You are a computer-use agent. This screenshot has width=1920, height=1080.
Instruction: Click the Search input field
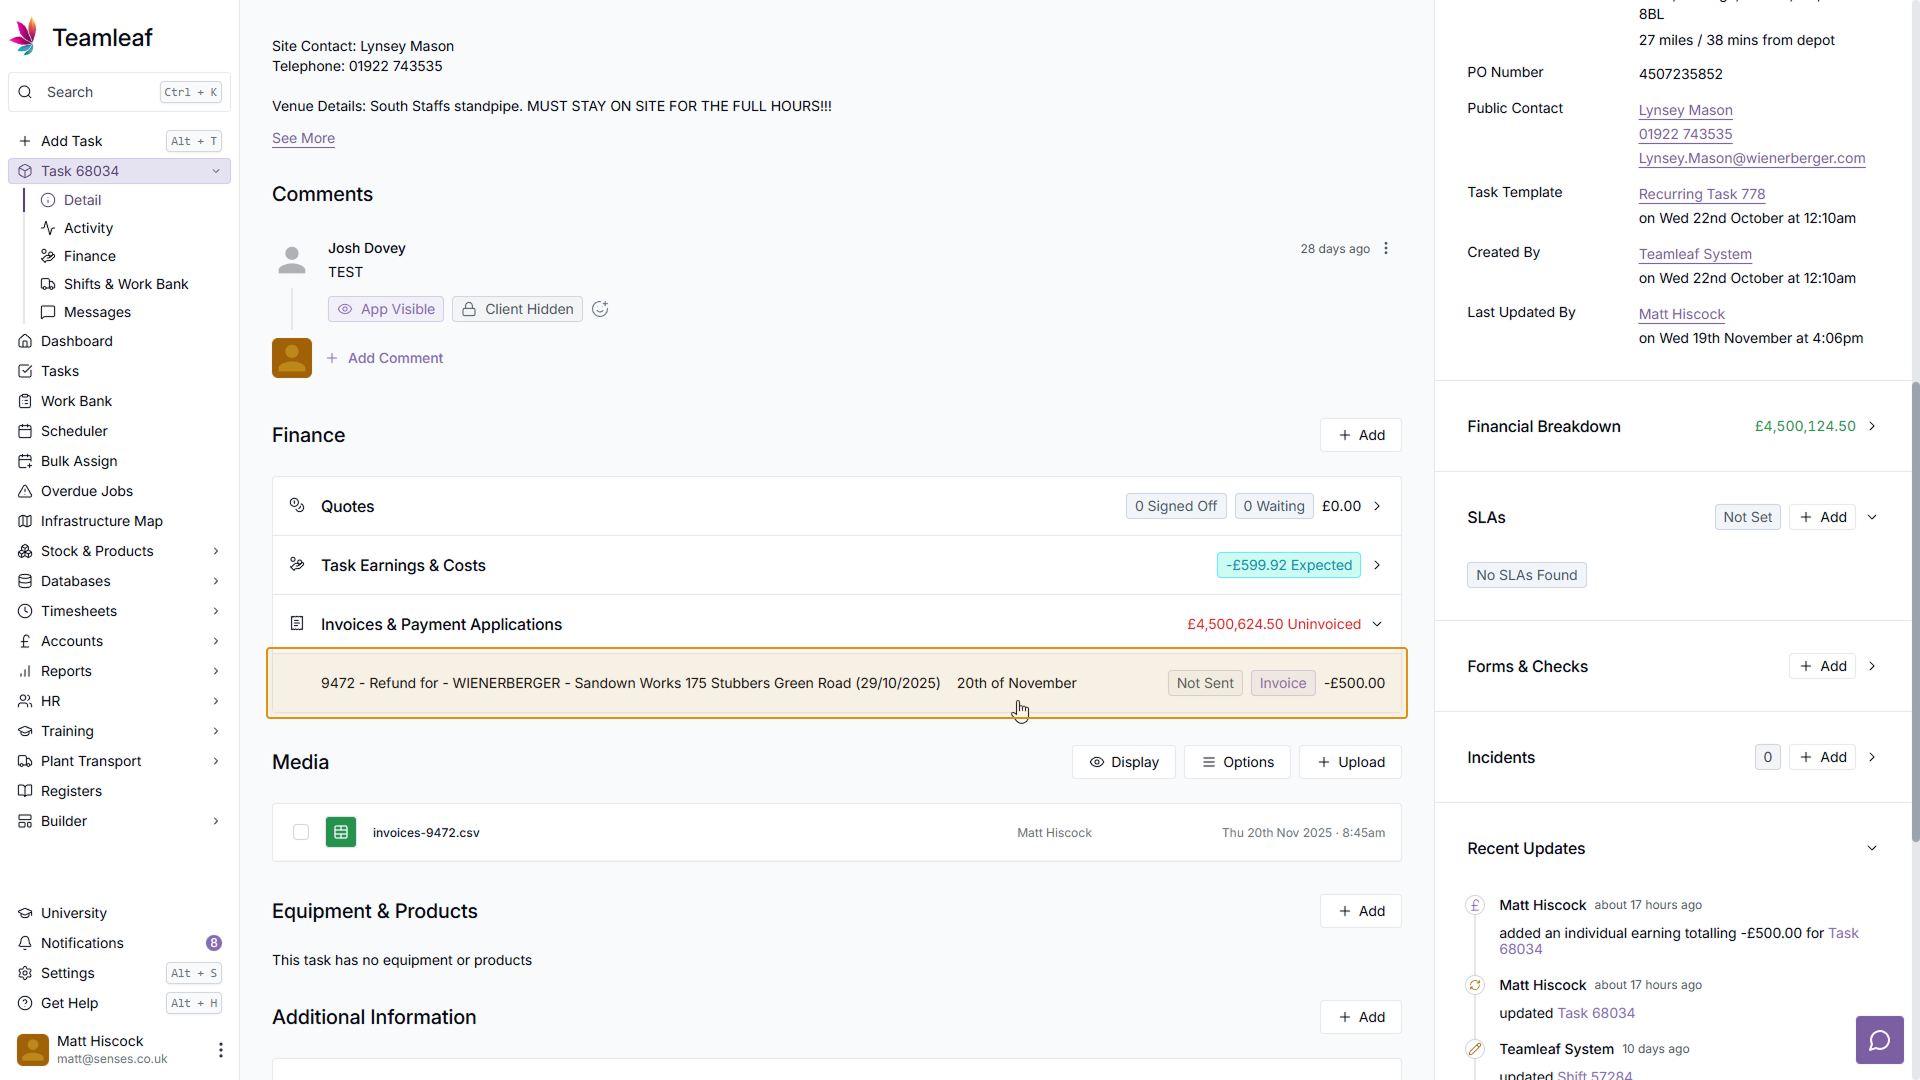coord(100,92)
